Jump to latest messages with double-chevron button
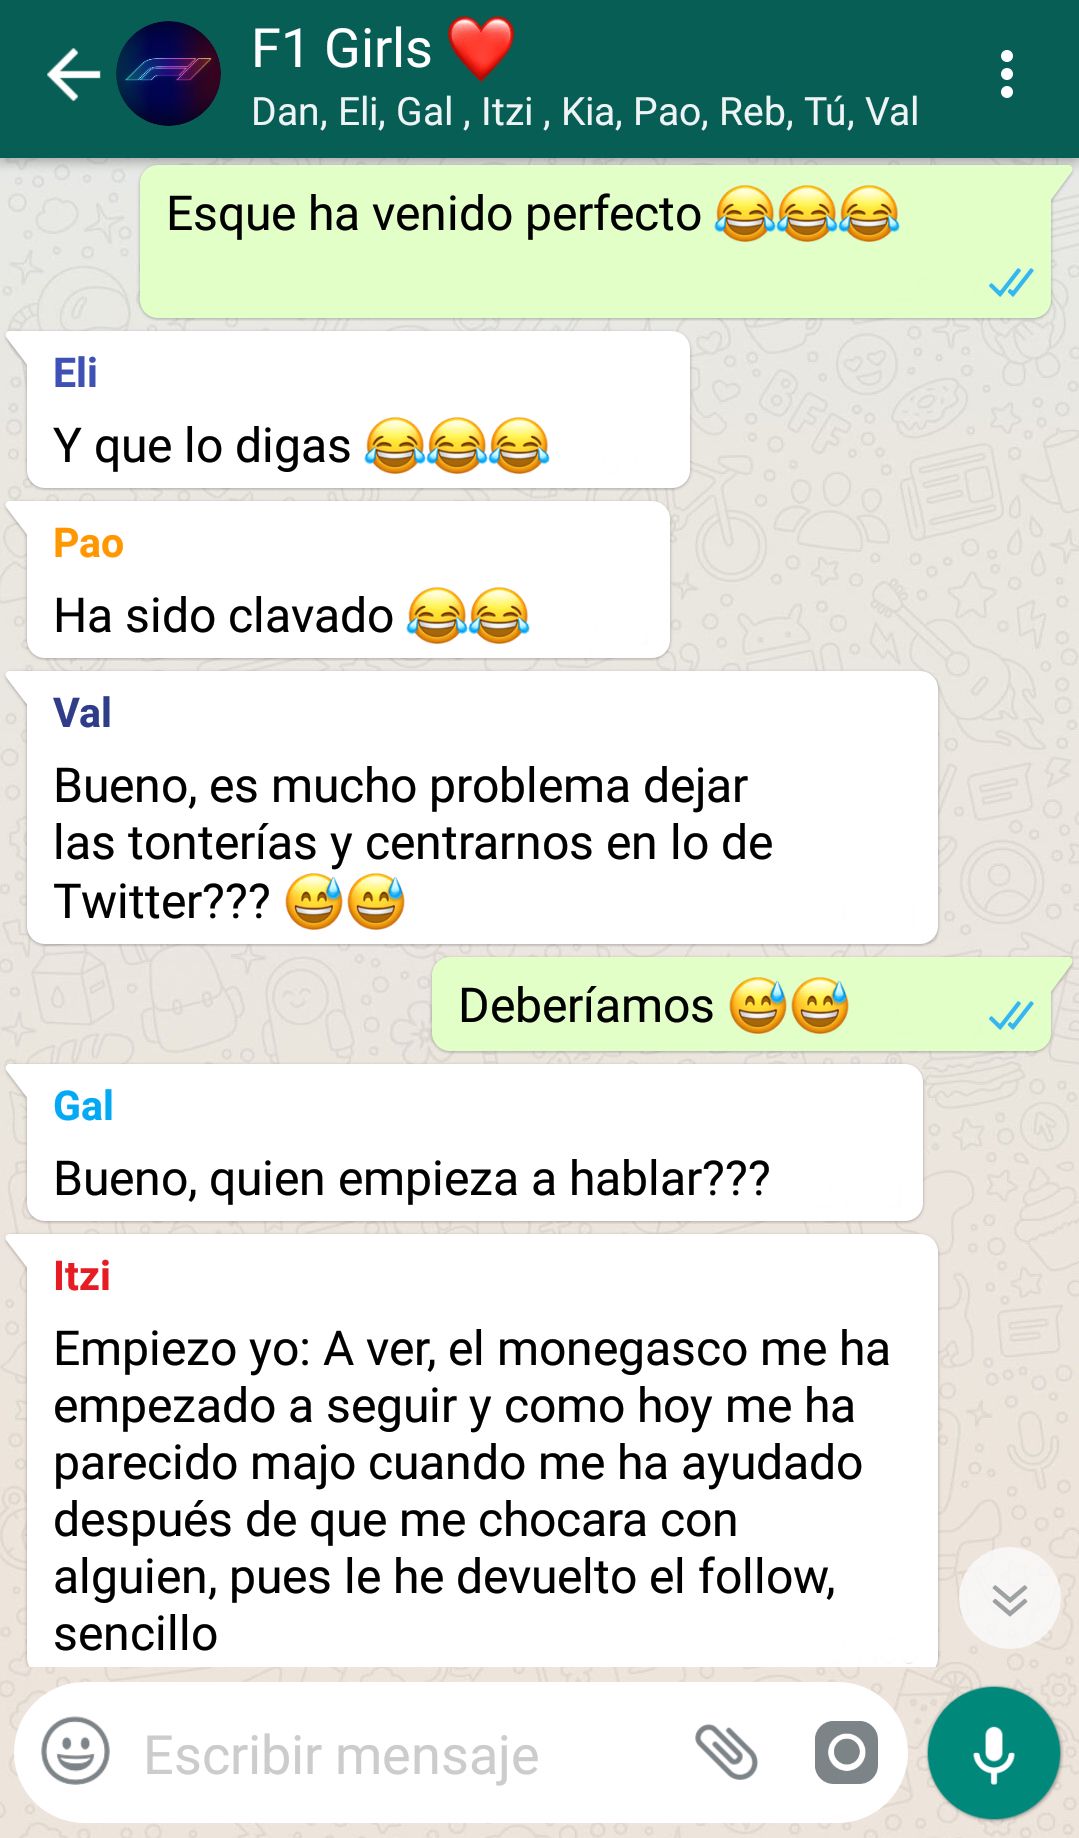Screen dimensions: 1079x1838 1009,1599
